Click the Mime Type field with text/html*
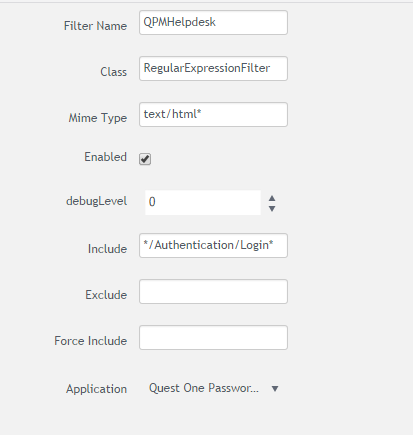 point(213,115)
